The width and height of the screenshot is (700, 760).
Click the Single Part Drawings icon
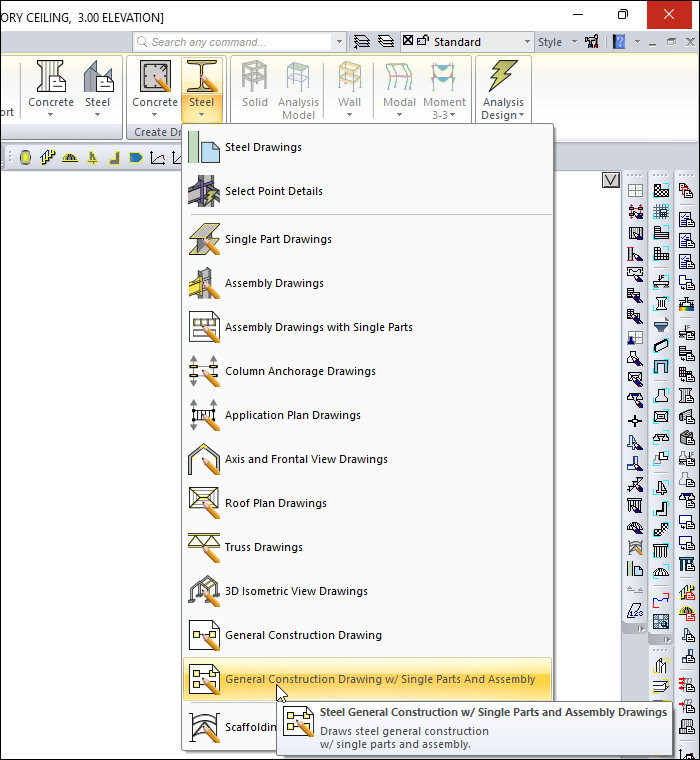click(203, 240)
